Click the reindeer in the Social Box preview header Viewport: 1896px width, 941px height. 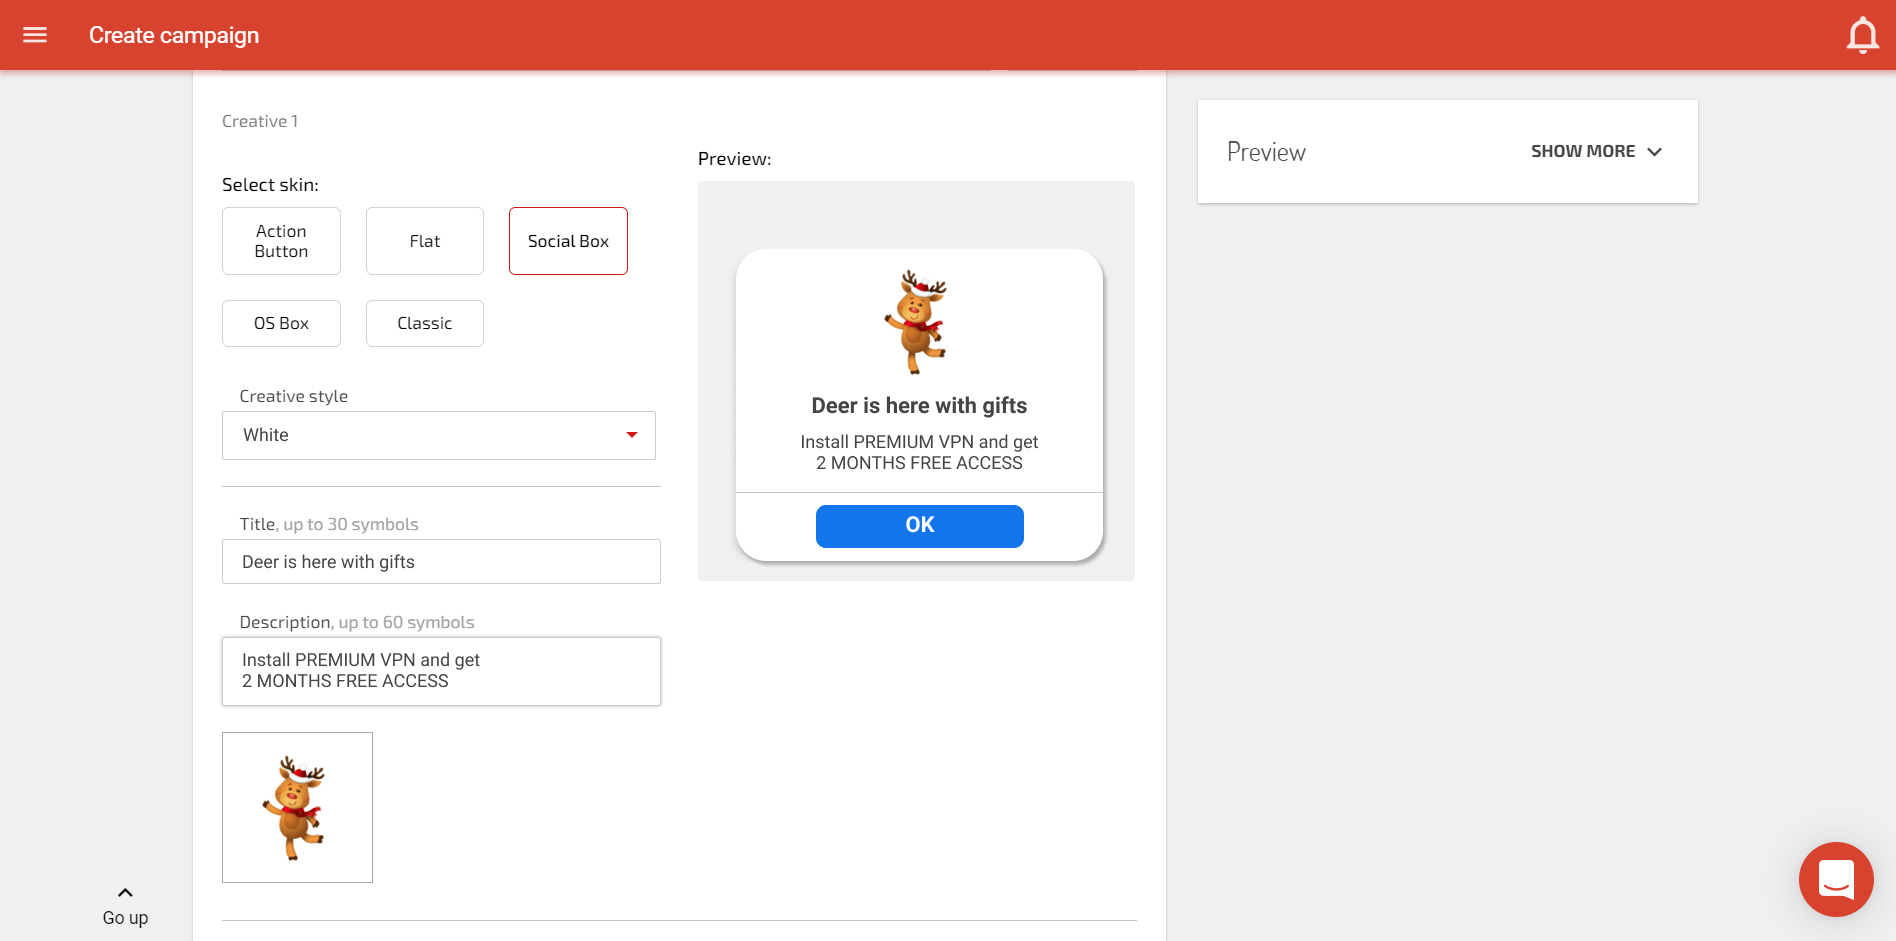(x=919, y=322)
